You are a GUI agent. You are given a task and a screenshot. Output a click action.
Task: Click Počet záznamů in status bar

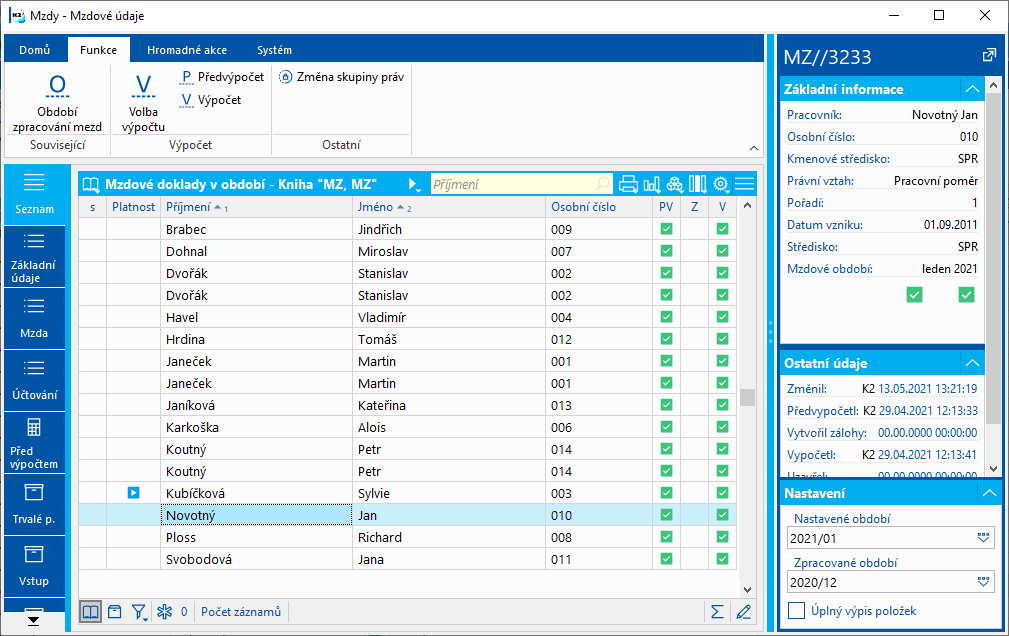pyautogui.click(x=241, y=612)
